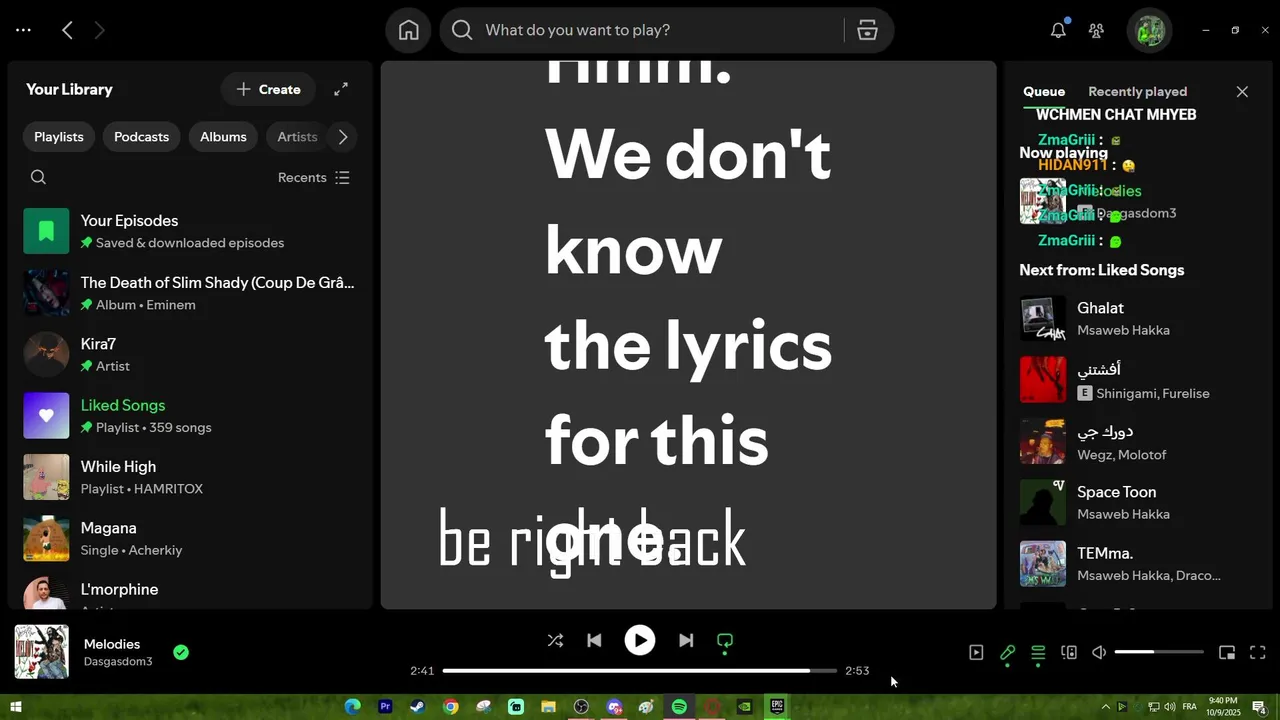
Task: Open Epic Games Launcher from taskbar
Action: 777,707
